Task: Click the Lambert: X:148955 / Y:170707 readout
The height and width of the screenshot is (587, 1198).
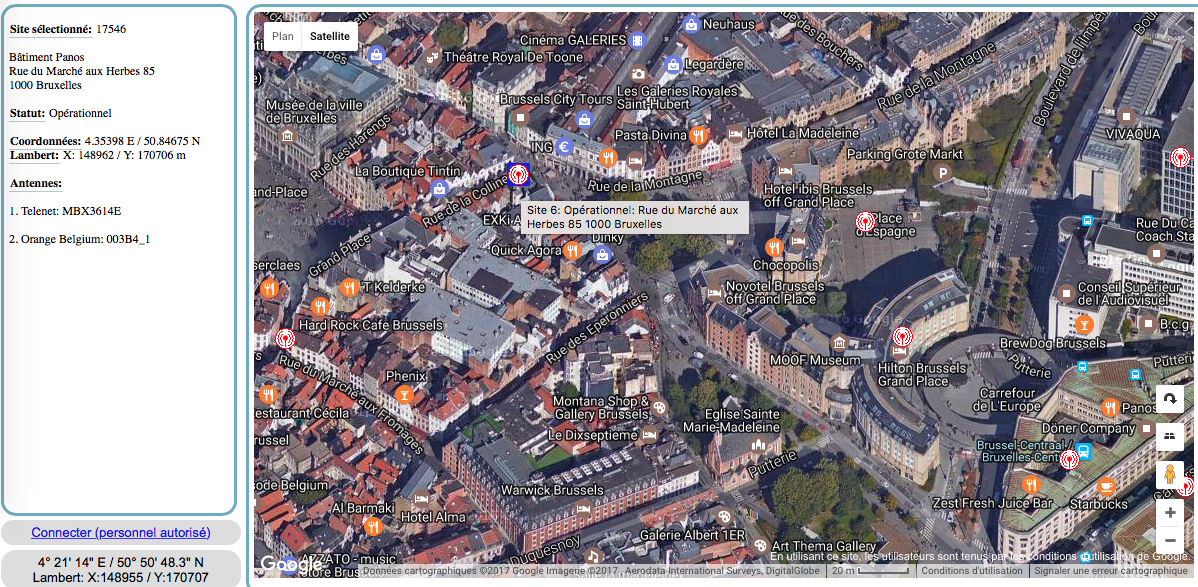Action: click(x=121, y=578)
